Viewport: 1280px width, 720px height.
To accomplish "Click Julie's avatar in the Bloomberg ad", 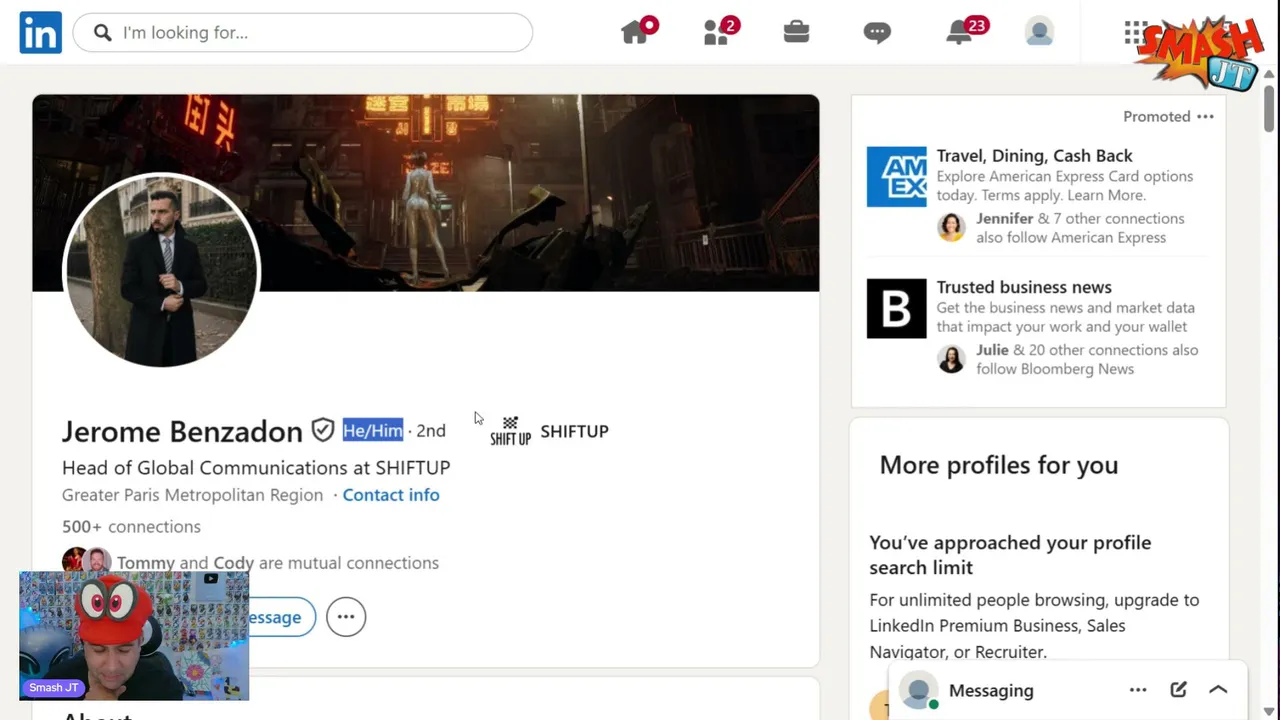I will click(x=951, y=358).
